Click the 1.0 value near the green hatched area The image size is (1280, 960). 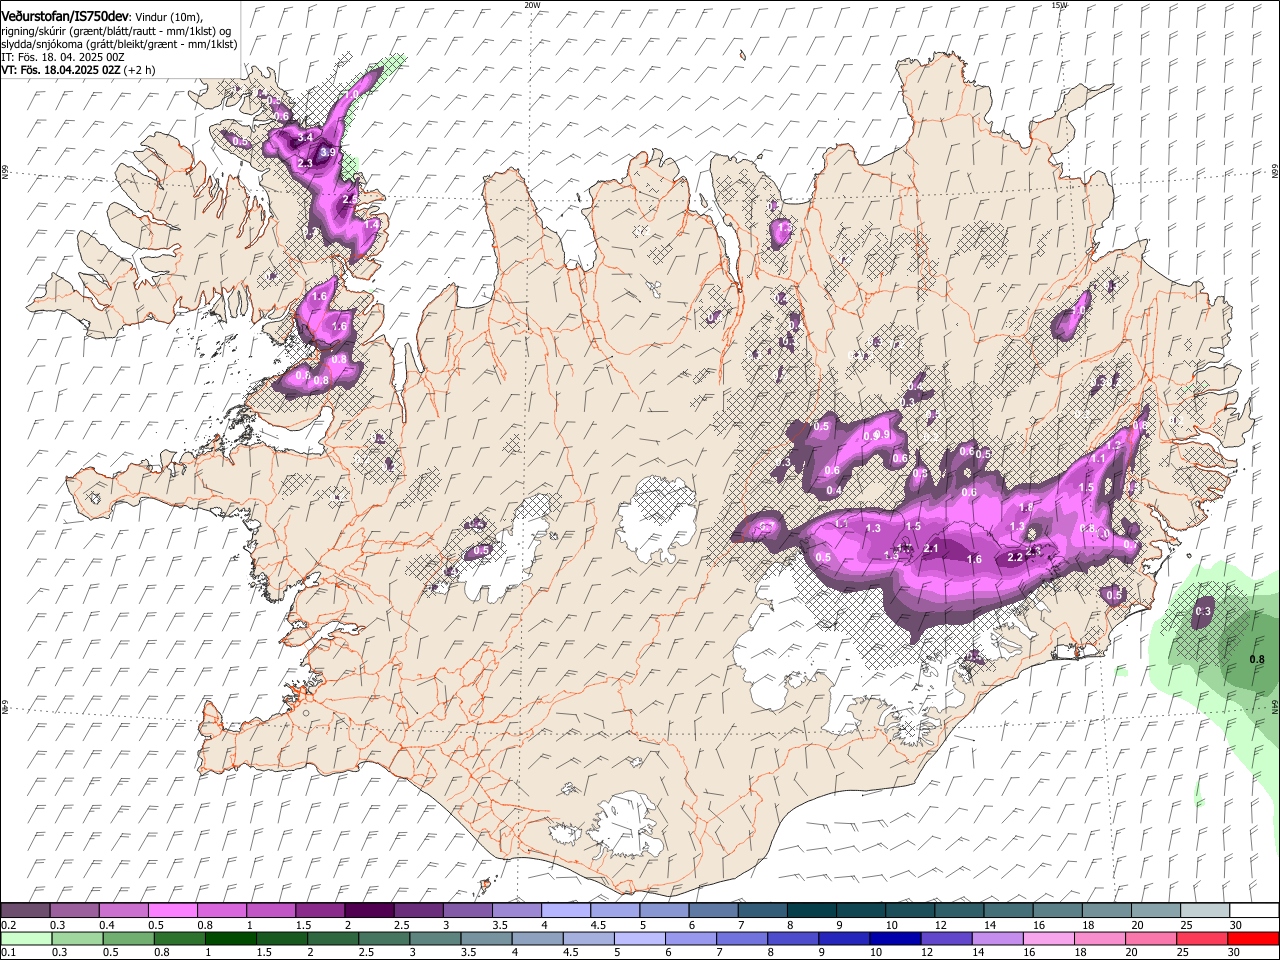click(352, 94)
